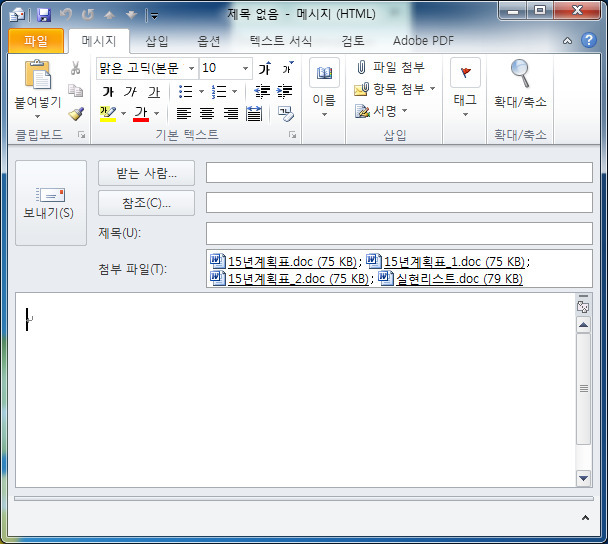Viewport: 608px width, 544px height.
Task: Click the message body scrollbar down arrow
Action: click(x=583, y=478)
